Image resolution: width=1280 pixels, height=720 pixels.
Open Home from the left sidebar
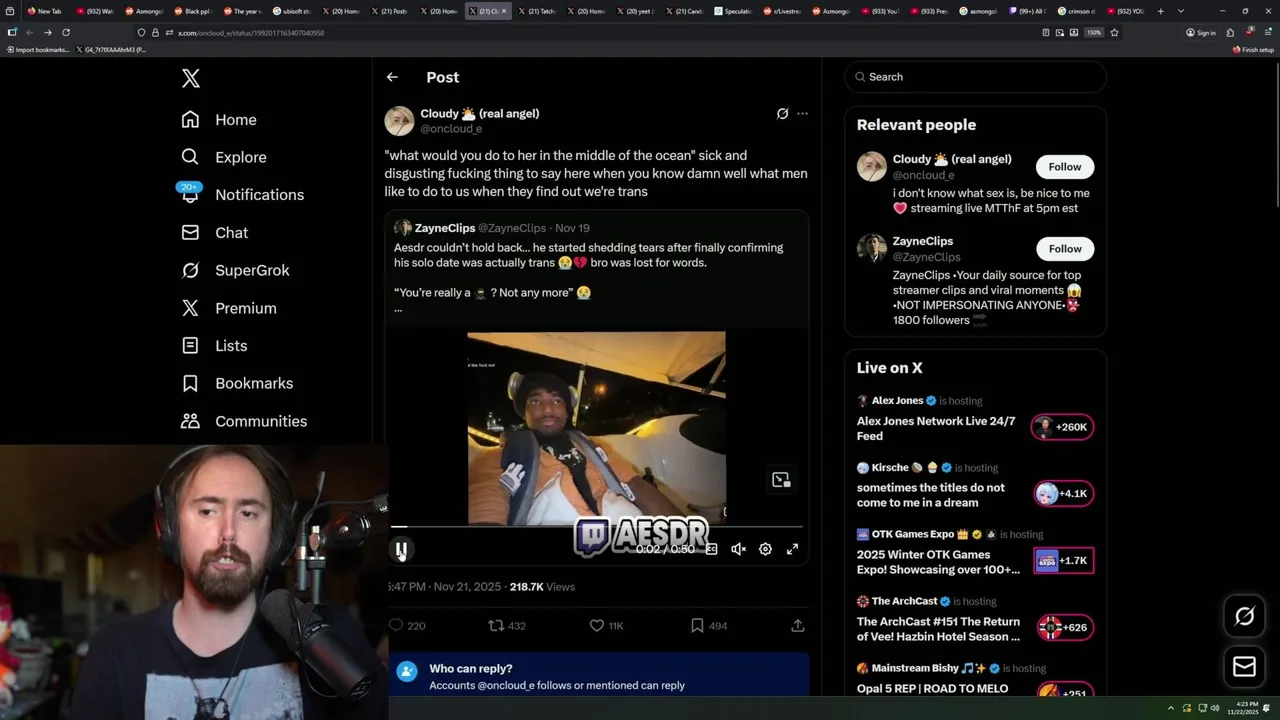pyautogui.click(x=219, y=120)
